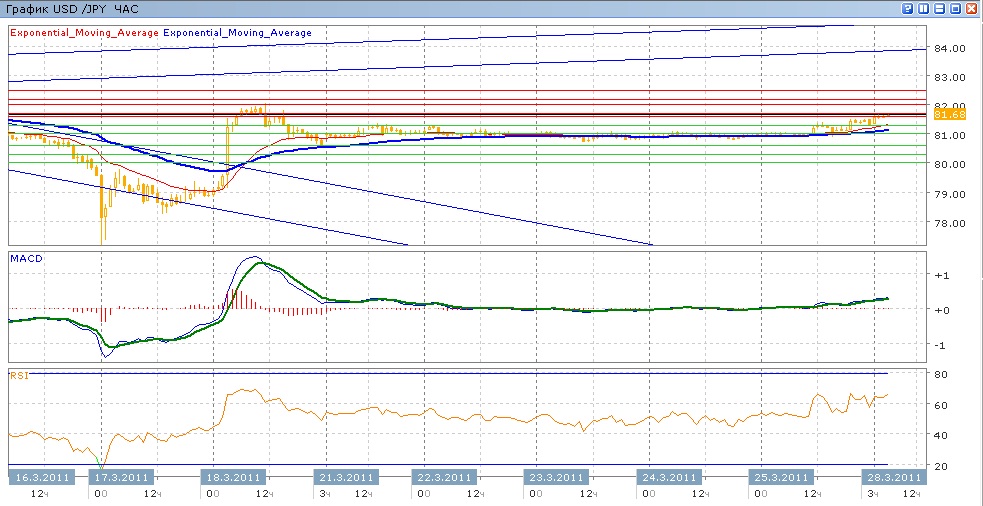Select the 18.3.2011 date marker
The height and width of the screenshot is (506, 983).
pos(233,477)
